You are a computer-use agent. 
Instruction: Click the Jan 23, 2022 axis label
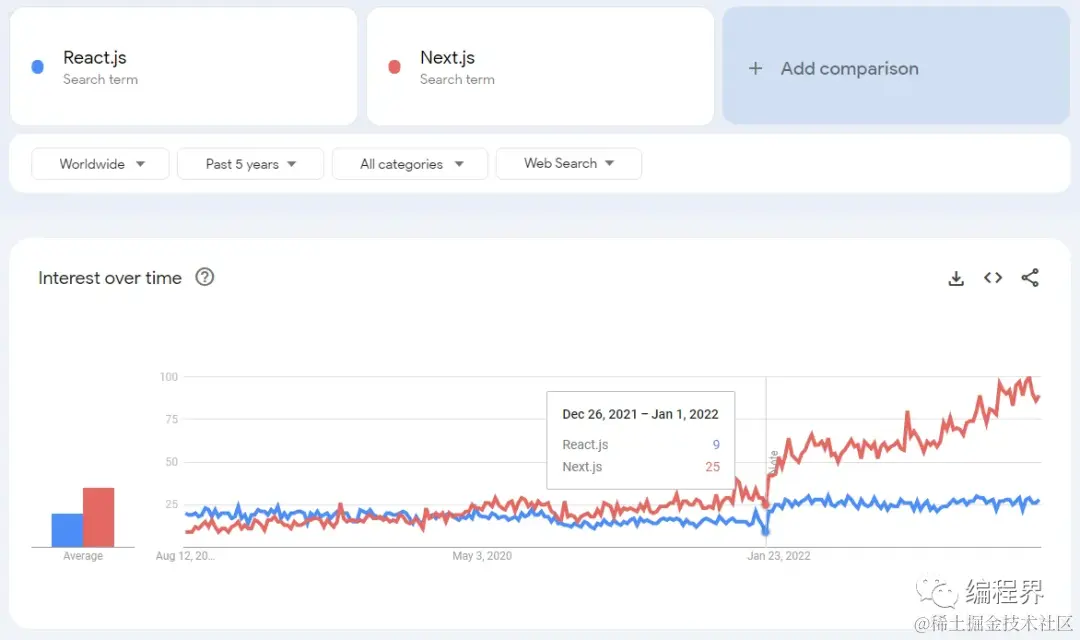[x=779, y=556]
